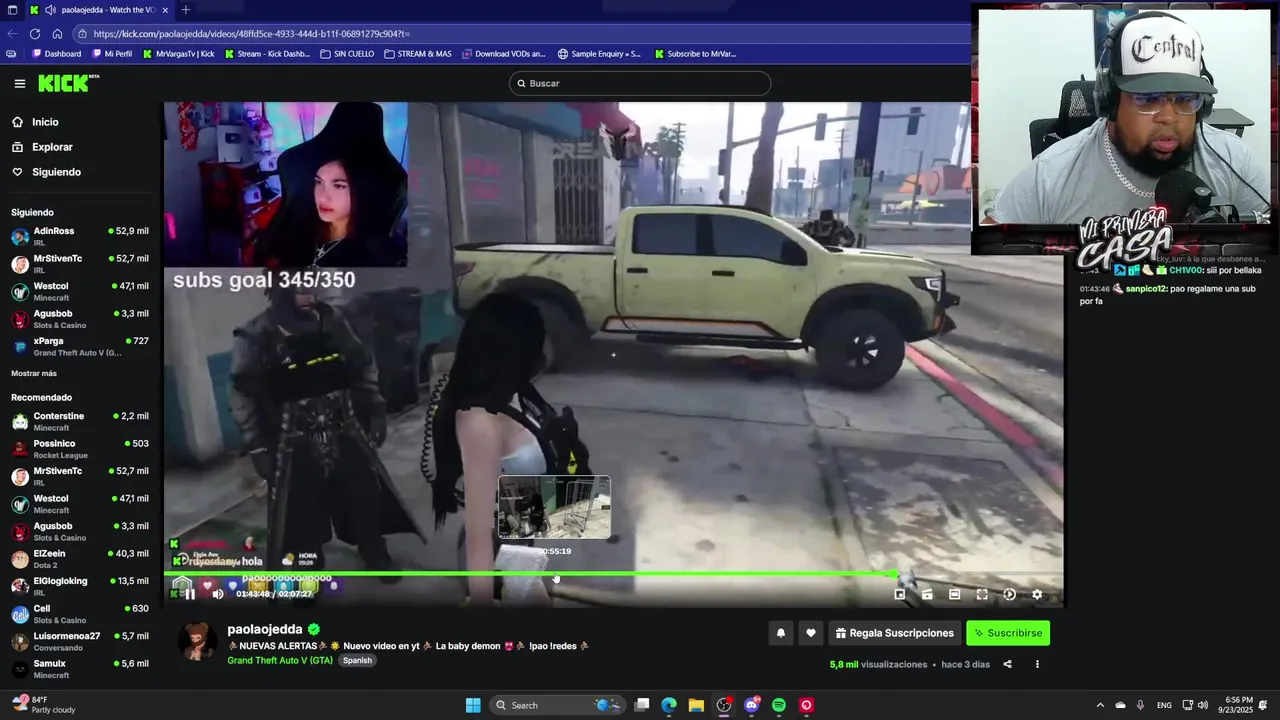The image size is (1280, 720).
Task: Enter fullscreen on the video player
Action: tap(982, 594)
